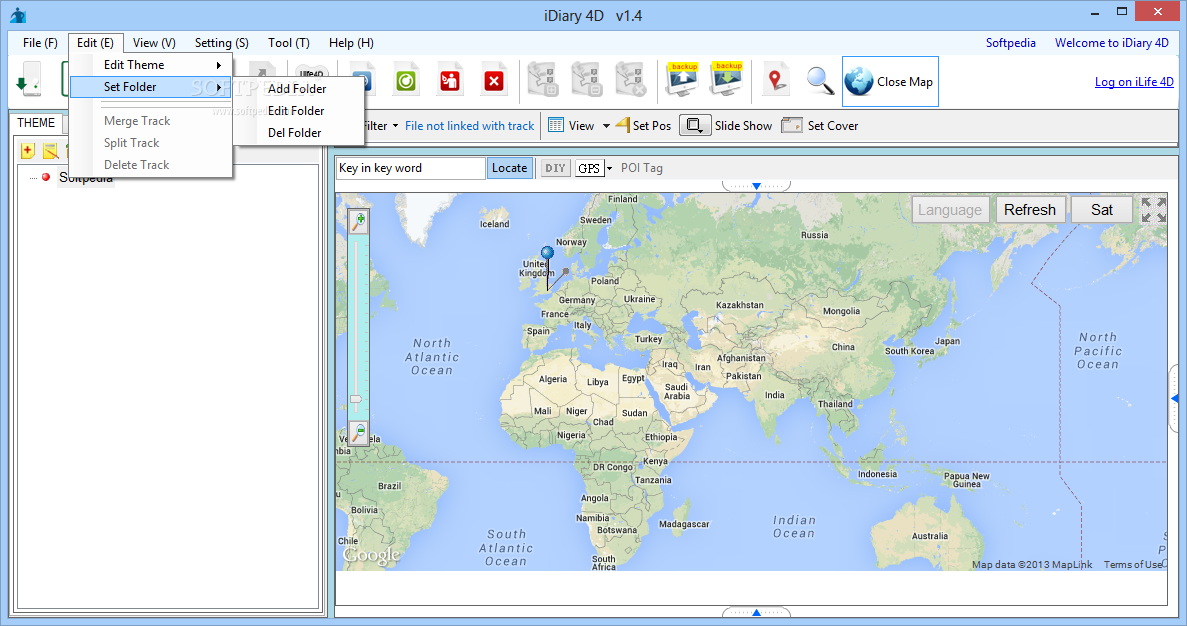Click the red map pin document icon
Screen dimensions: 1187x626
tap(775, 80)
